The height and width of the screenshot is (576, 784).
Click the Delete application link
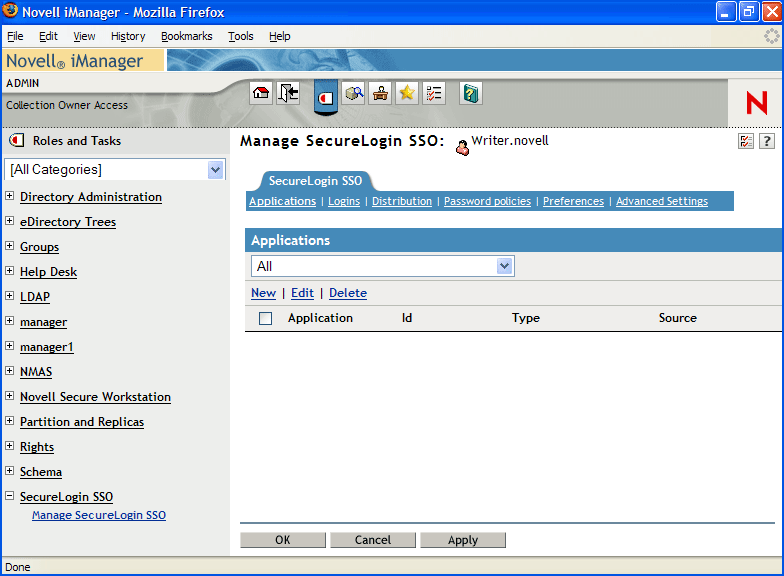pyautogui.click(x=348, y=293)
